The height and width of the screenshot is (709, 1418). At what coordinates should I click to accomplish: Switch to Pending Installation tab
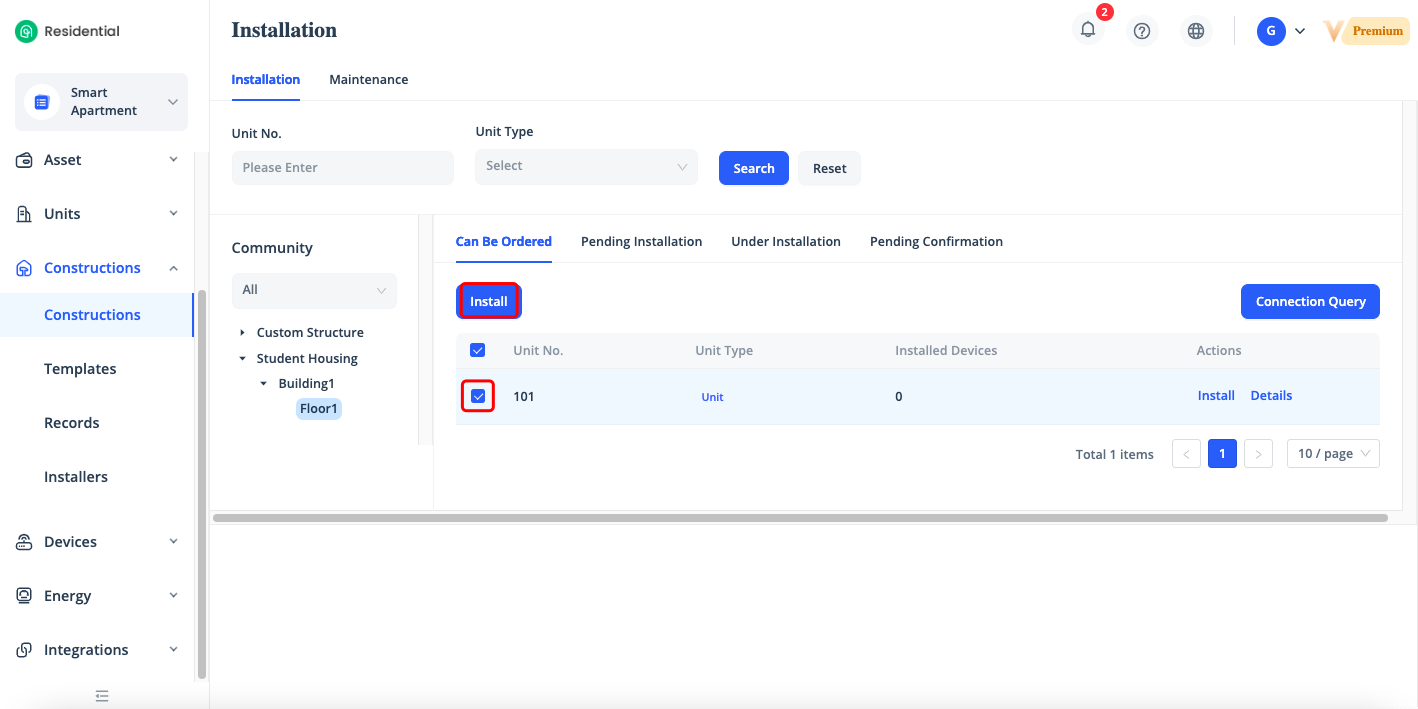click(641, 242)
